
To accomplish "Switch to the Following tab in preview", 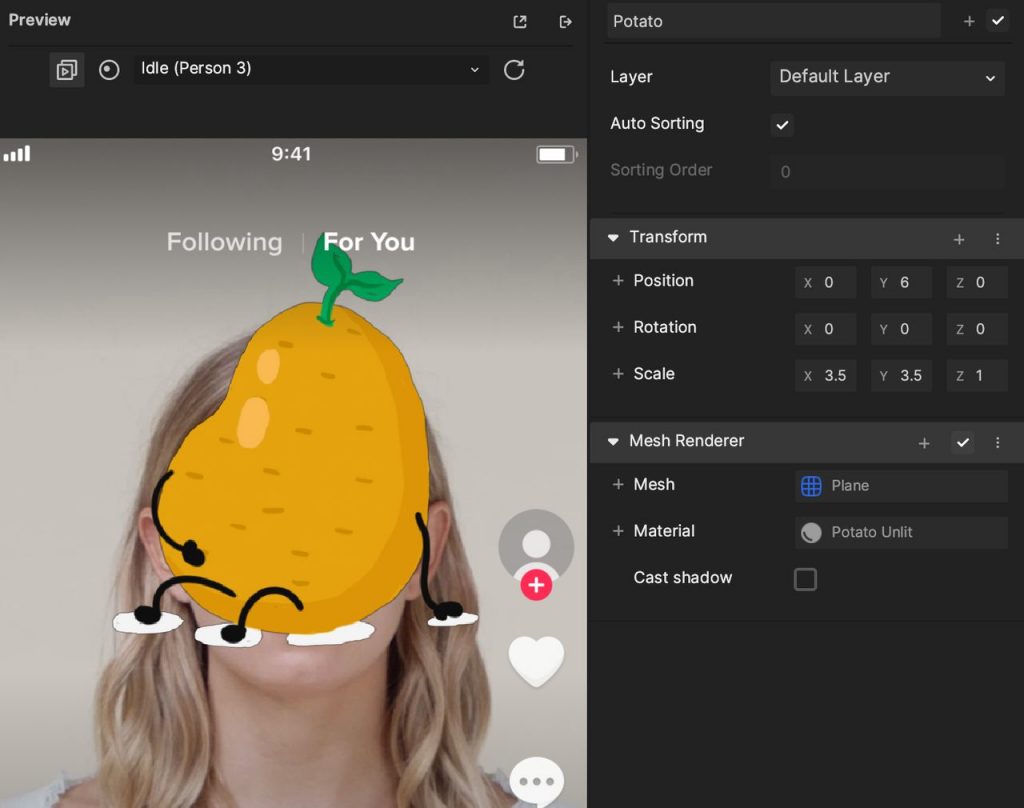I will click(225, 242).
